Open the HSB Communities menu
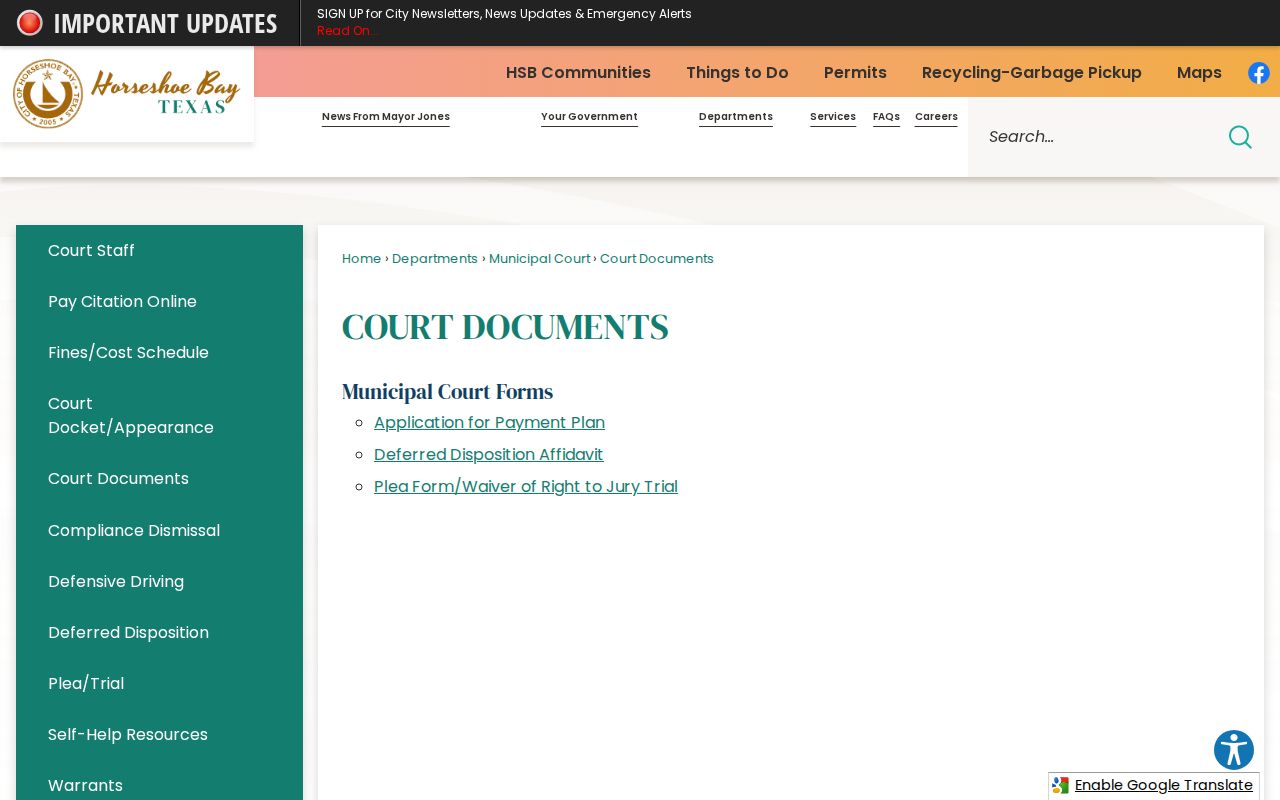This screenshot has height=800, width=1280. pos(578,72)
